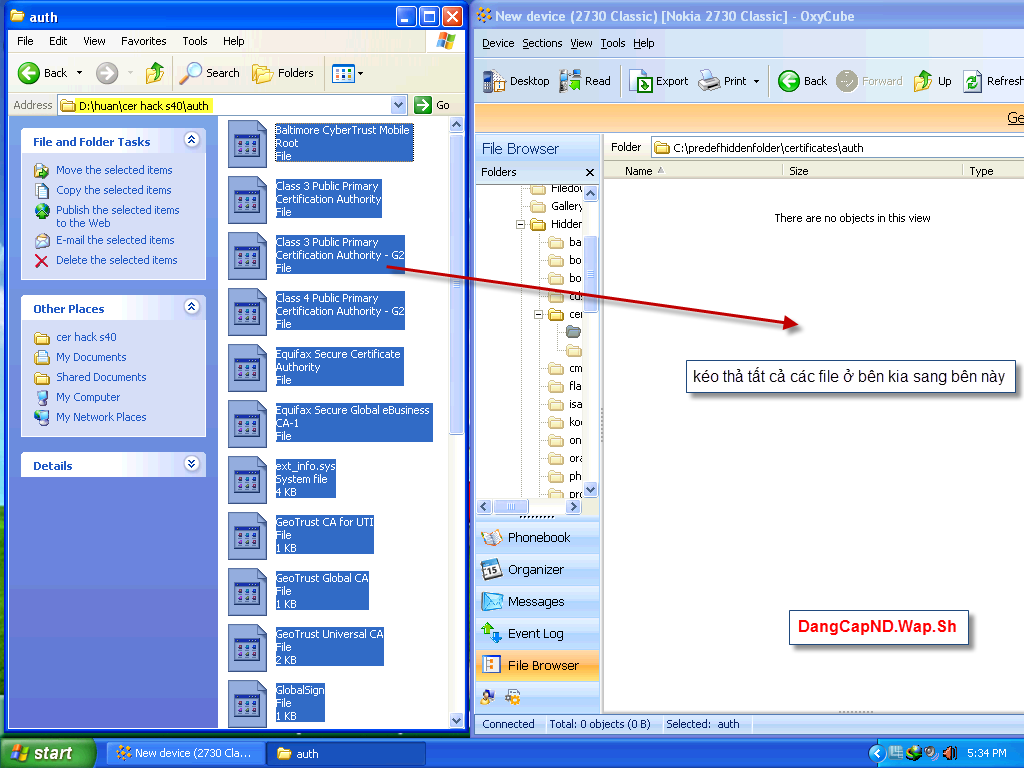Open My Network Places in Other Places

(x=101, y=417)
